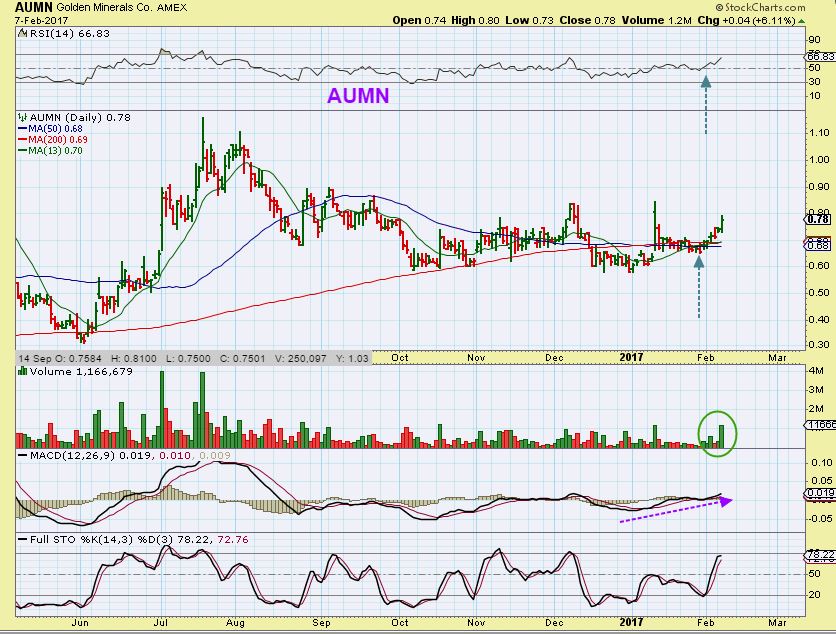Click the 0.60 price axis label
The height and width of the screenshot is (634, 836).
pyautogui.click(x=818, y=266)
